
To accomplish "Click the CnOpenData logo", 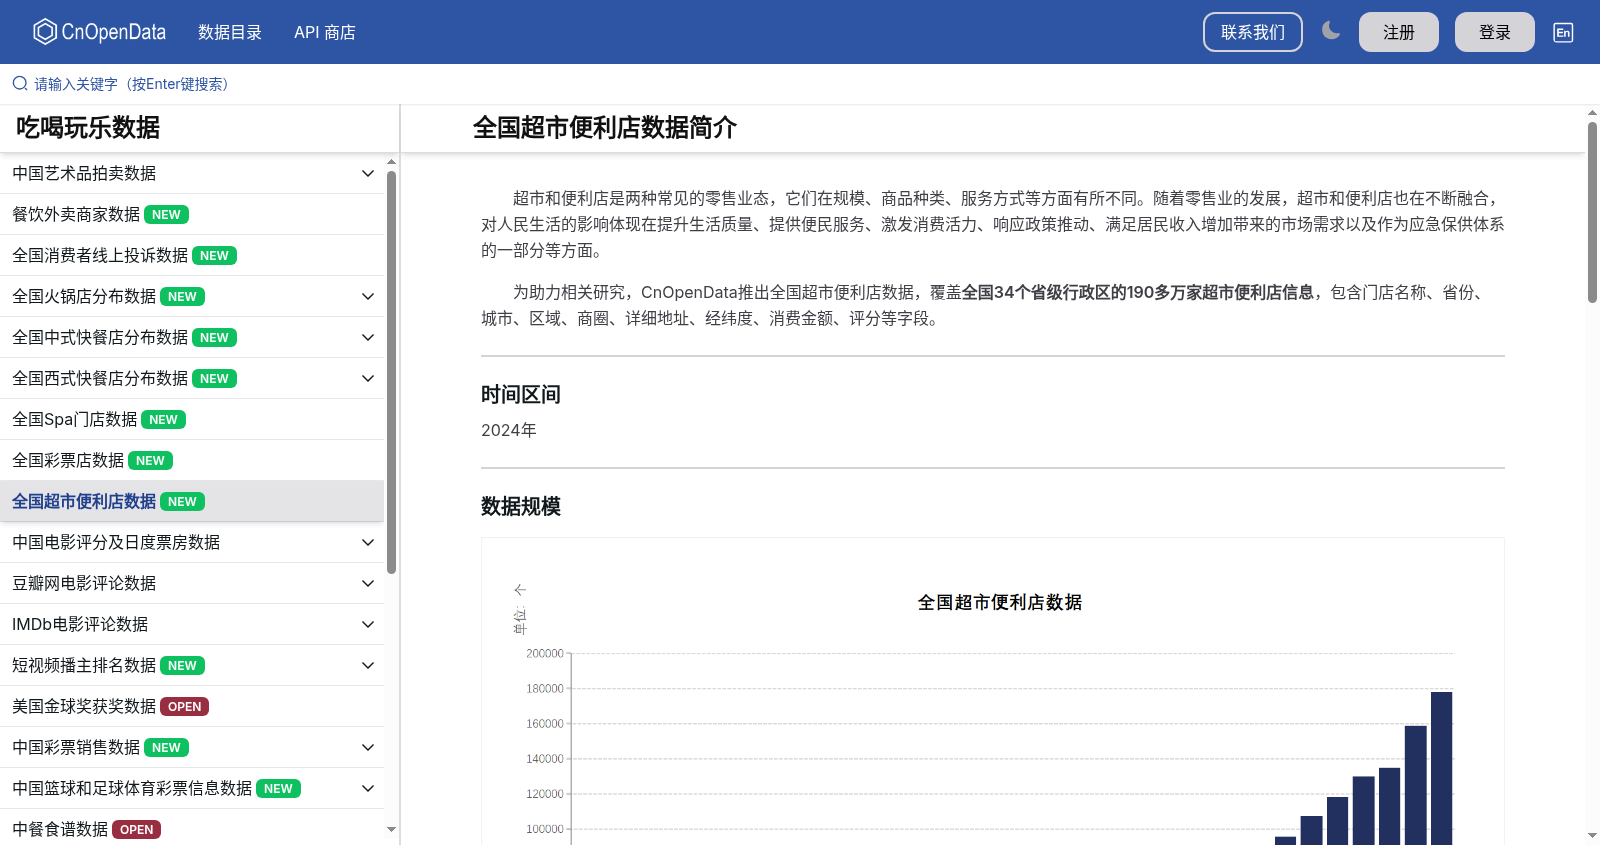I will tap(99, 32).
